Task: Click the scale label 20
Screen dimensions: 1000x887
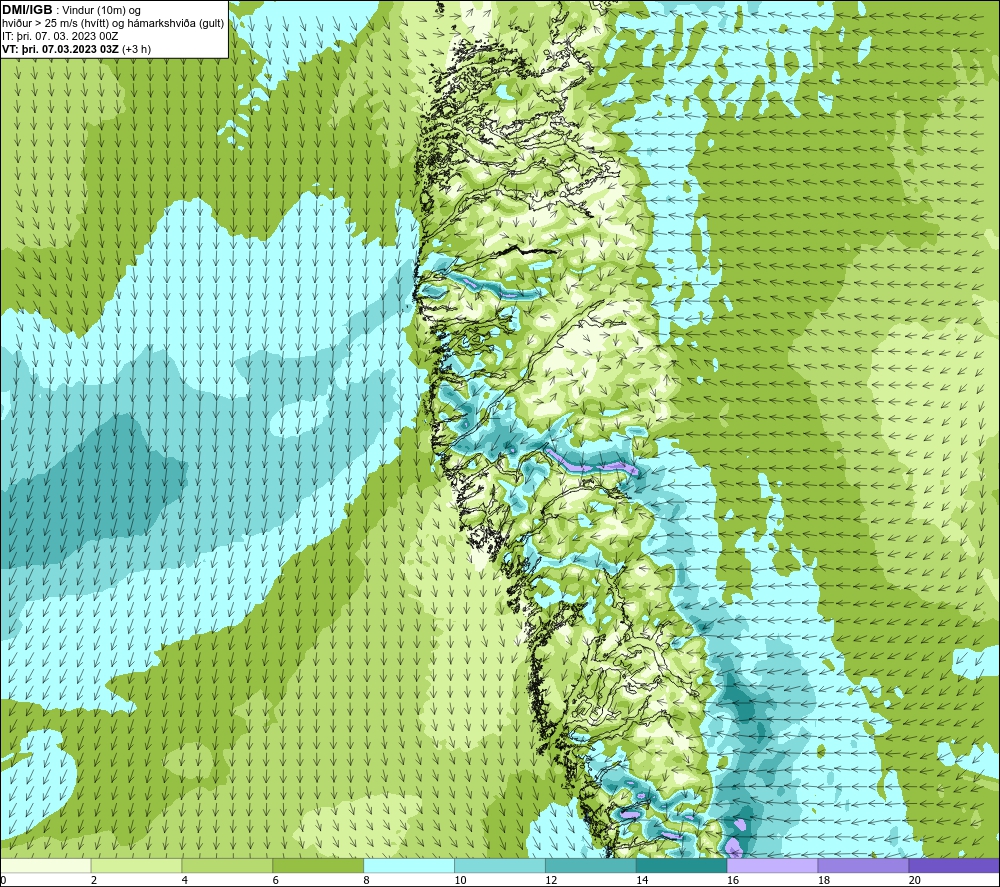Action: [915, 880]
